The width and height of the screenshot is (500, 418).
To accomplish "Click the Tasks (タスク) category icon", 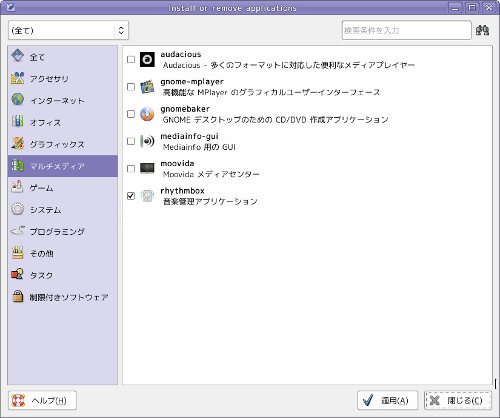I will (17, 274).
